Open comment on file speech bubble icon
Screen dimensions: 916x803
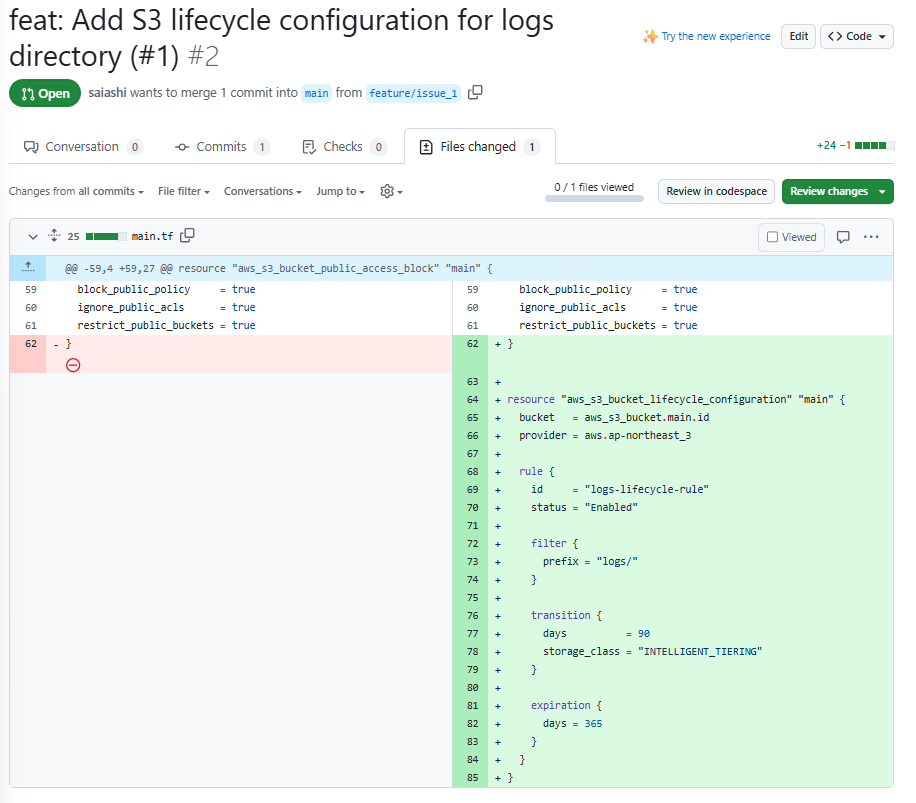click(x=842, y=237)
